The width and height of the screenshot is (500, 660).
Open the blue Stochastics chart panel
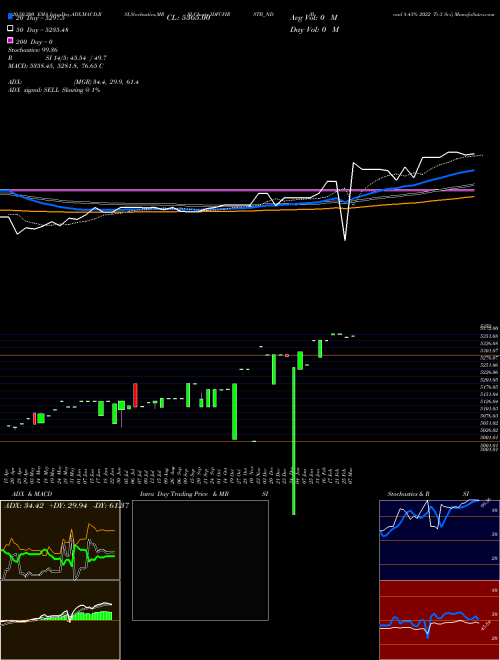coord(439,540)
